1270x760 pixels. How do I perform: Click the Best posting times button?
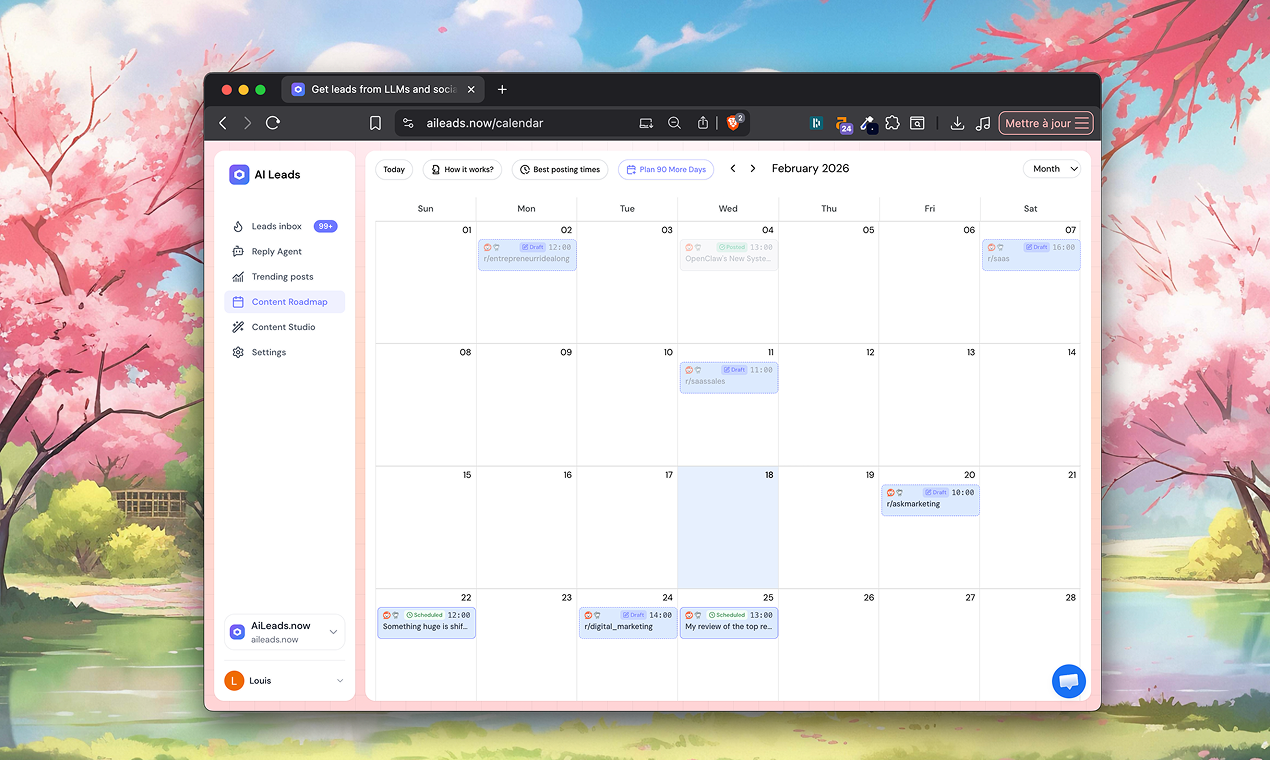coord(560,170)
